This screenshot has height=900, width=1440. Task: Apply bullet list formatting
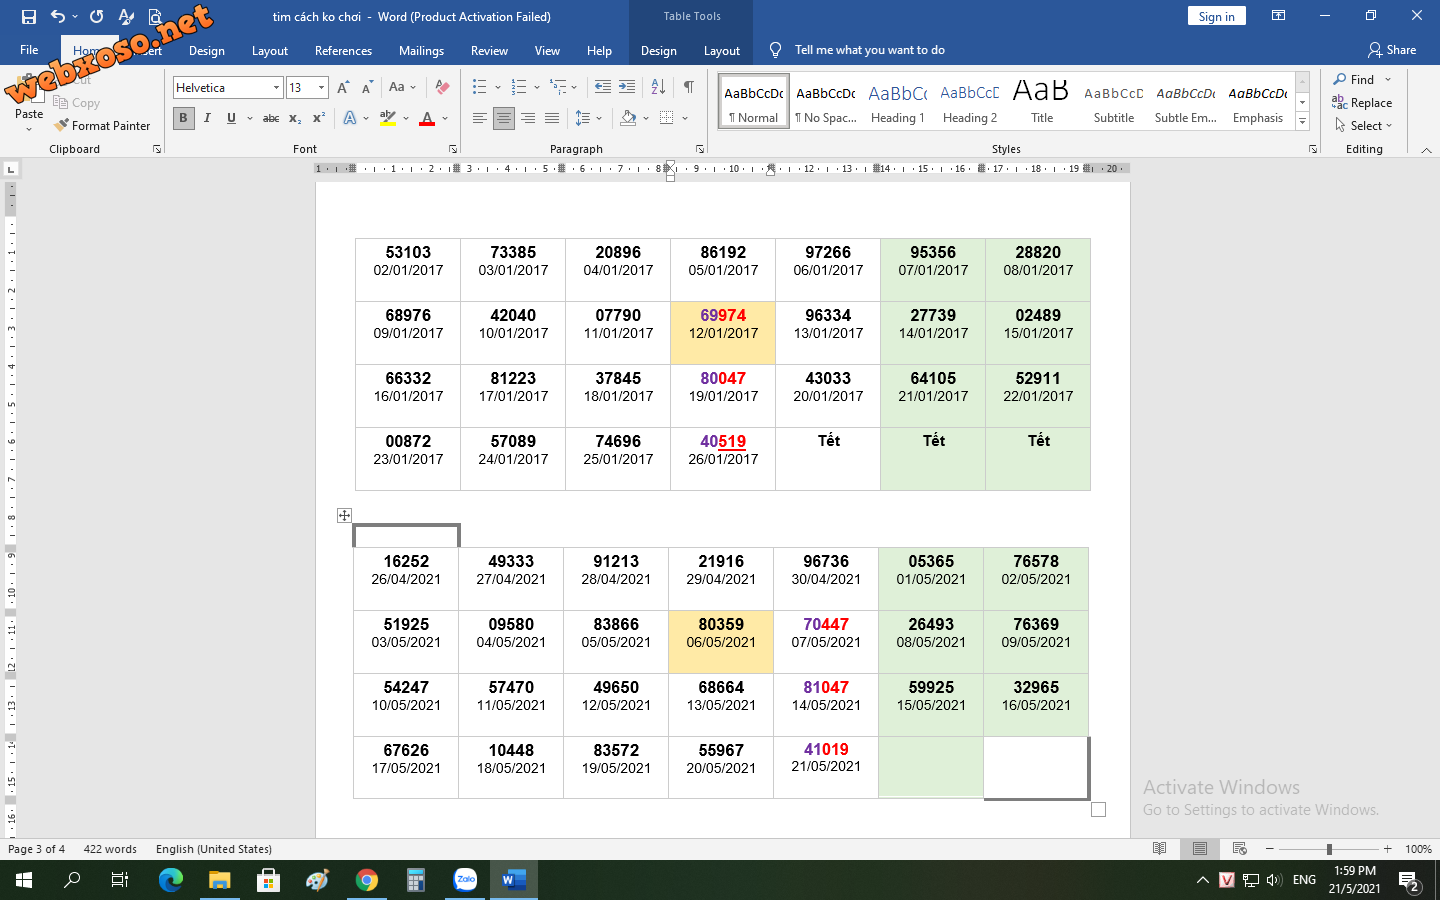[480, 87]
